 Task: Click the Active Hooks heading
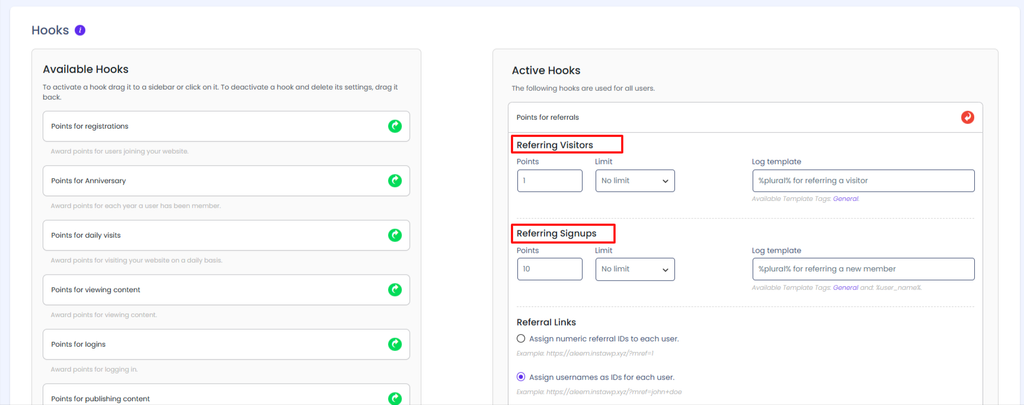(546, 71)
